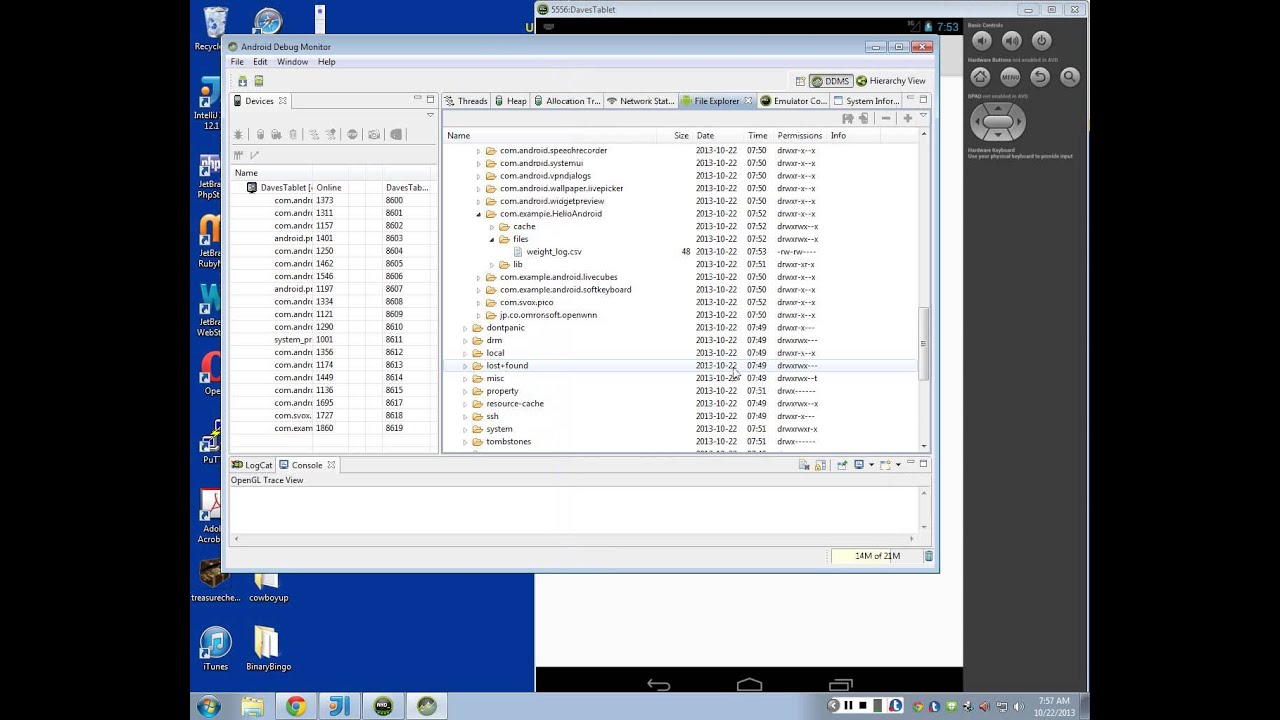This screenshot has width=1280, height=720.
Task: Click the Home hardware button in emulator
Action: click(980, 77)
